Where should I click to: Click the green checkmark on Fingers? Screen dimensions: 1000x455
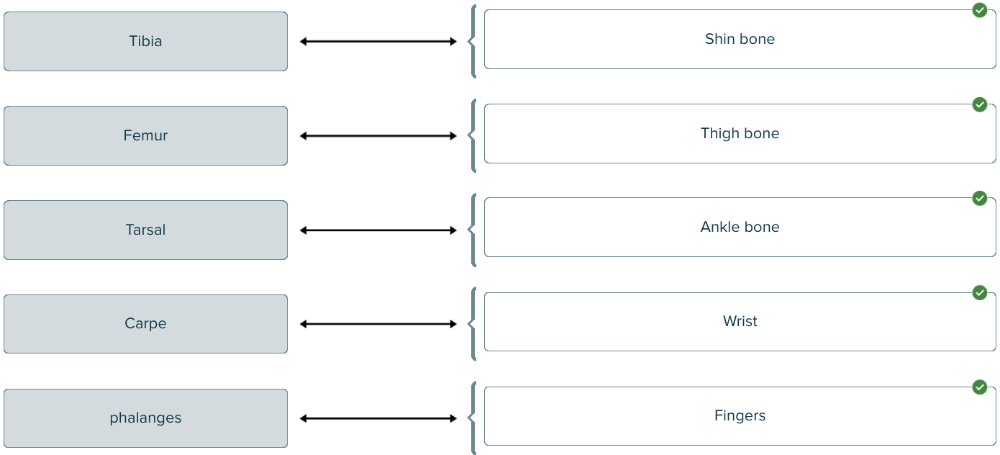979,387
